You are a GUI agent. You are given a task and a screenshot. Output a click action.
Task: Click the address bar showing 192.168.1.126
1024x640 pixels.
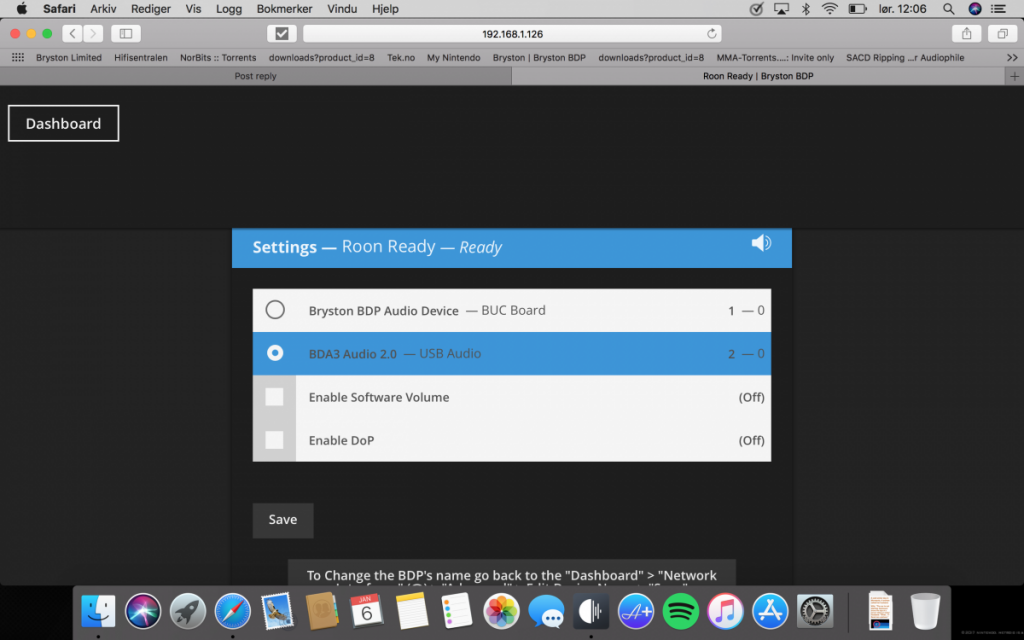point(513,33)
